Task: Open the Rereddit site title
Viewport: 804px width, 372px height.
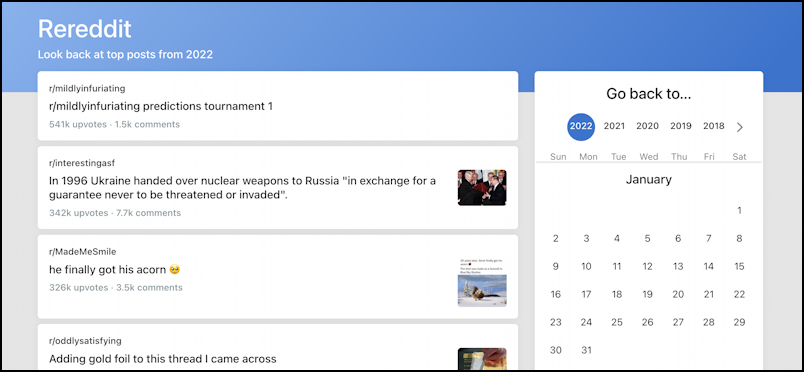Action: point(85,29)
